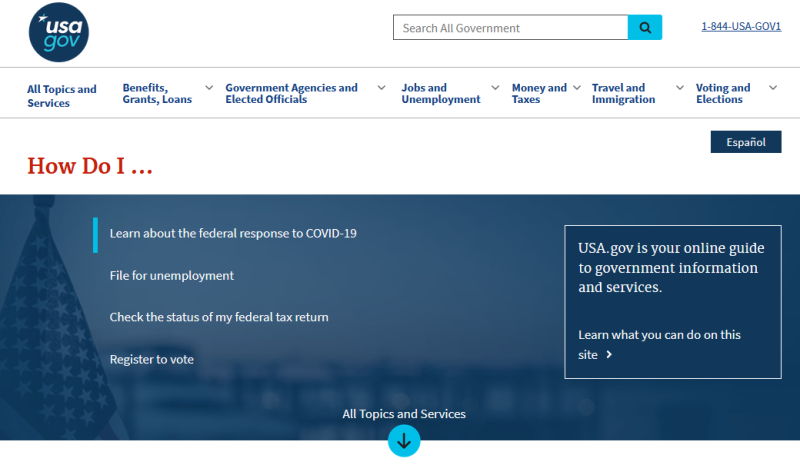Click arrow chevron after 'site' text
Screen dimensions: 800x465
(x=609, y=355)
